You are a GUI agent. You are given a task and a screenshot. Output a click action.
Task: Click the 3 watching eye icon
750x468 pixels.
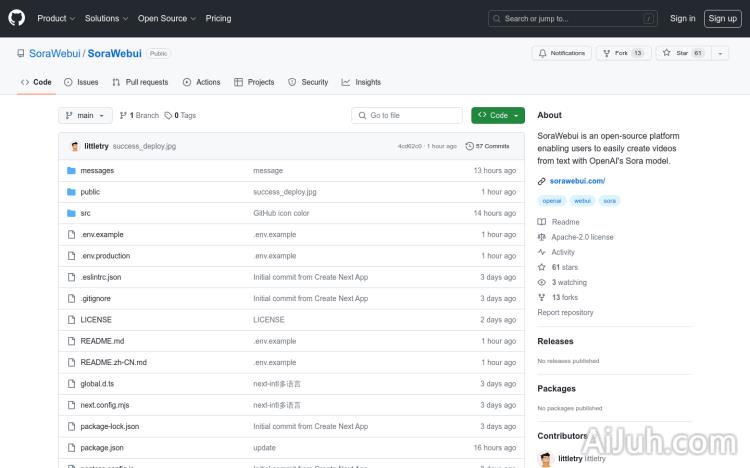click(x=542, y=282)
